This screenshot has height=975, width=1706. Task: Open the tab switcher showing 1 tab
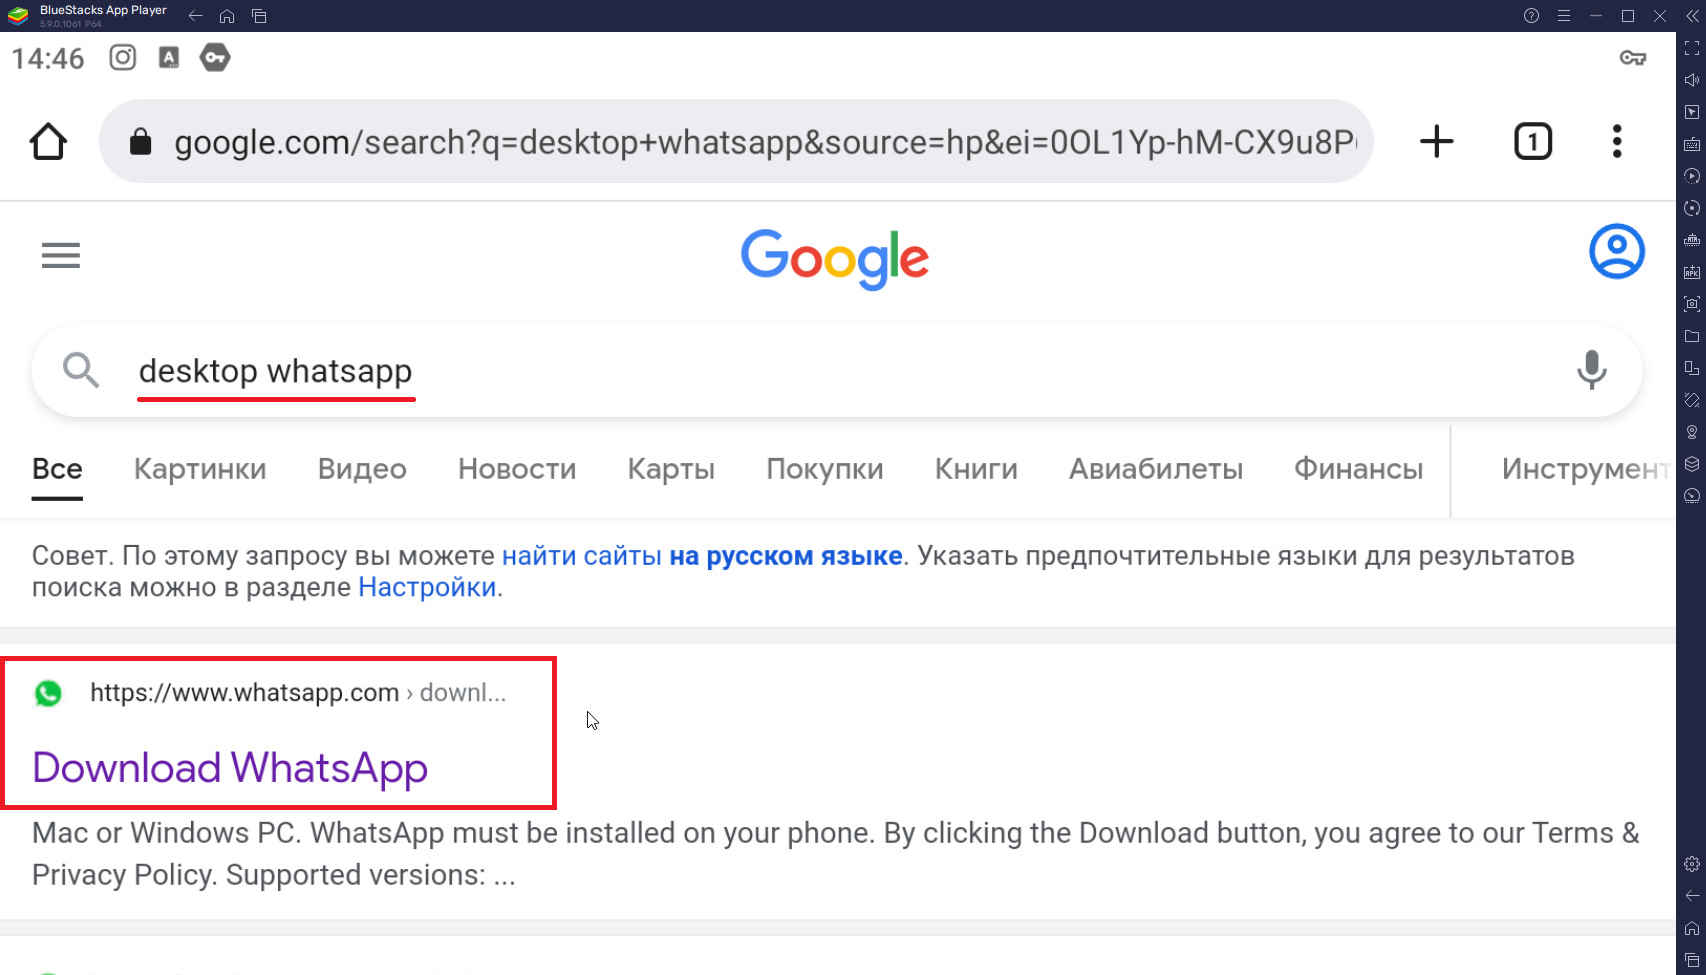(1532, 141)
